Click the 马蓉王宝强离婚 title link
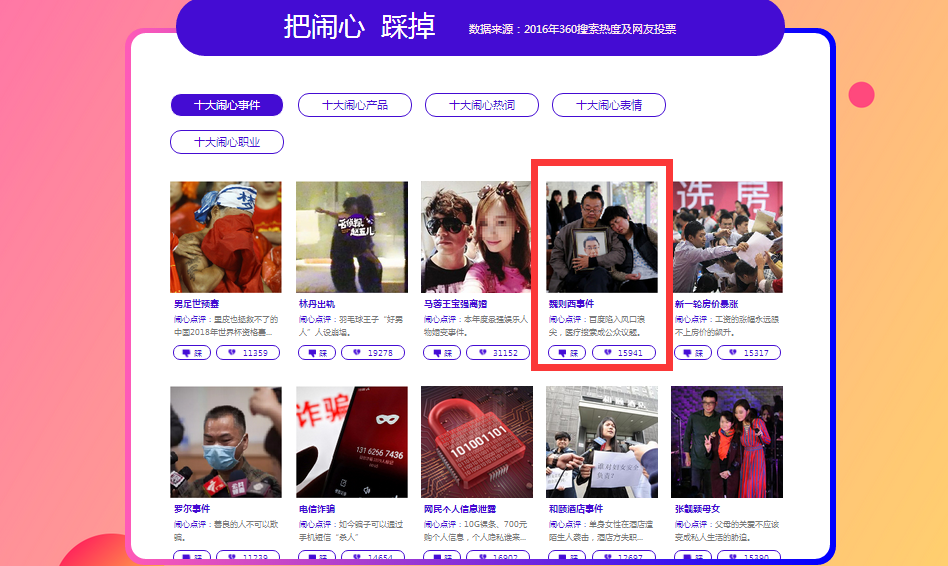 [x=455, y=304]
